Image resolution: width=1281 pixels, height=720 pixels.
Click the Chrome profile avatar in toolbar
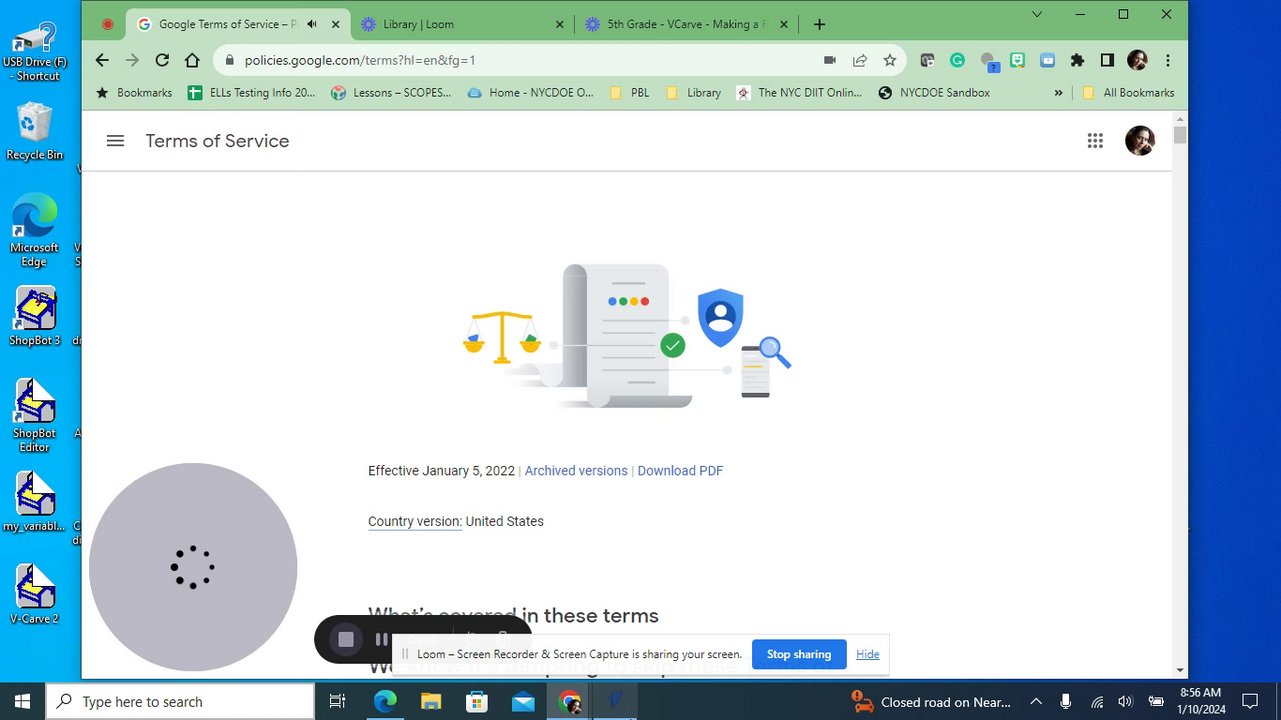click(1137, 60)
